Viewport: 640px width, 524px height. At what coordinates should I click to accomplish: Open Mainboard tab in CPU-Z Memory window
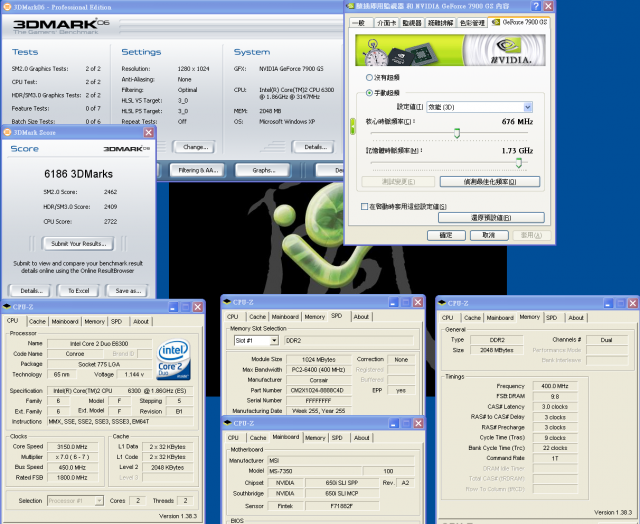point(500,318)
